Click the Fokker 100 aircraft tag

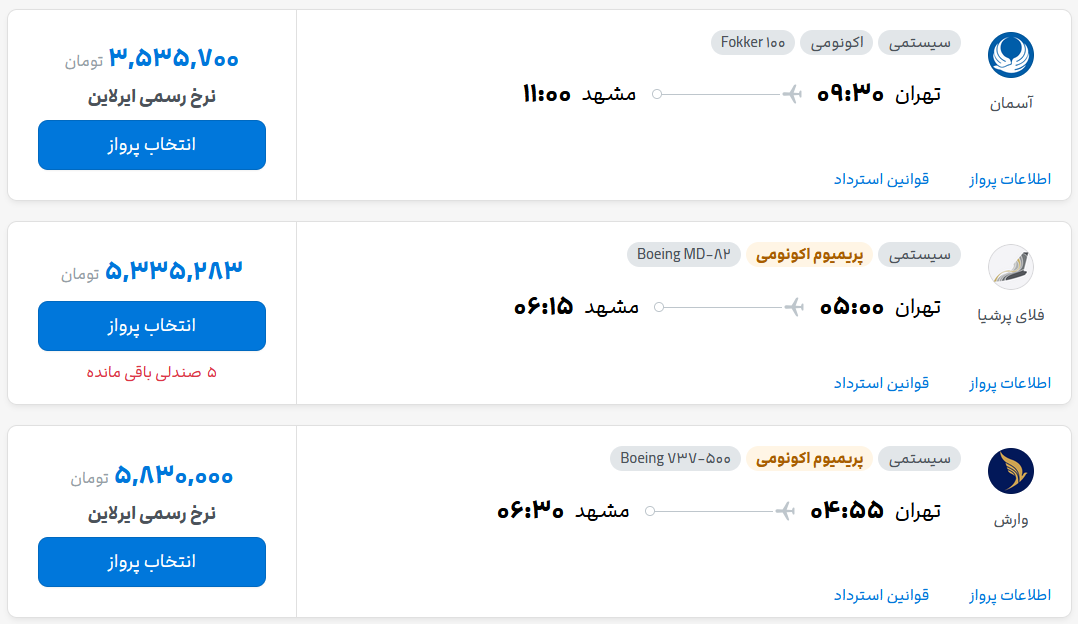753,42
